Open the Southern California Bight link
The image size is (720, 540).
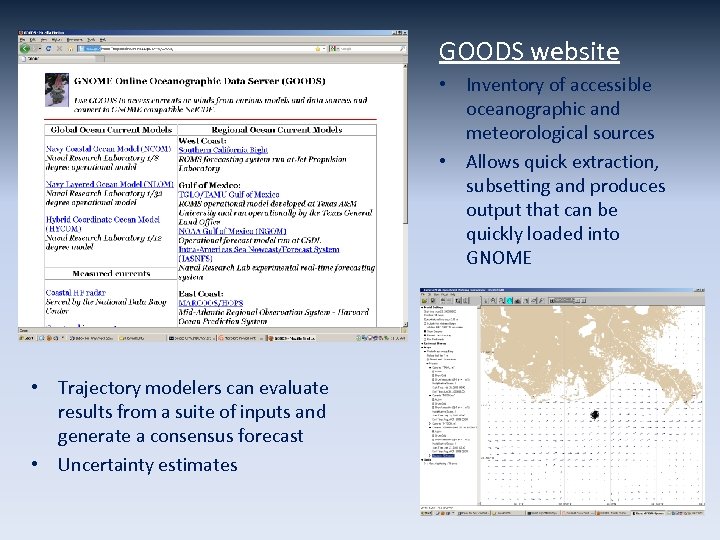(x=223, y=150)
